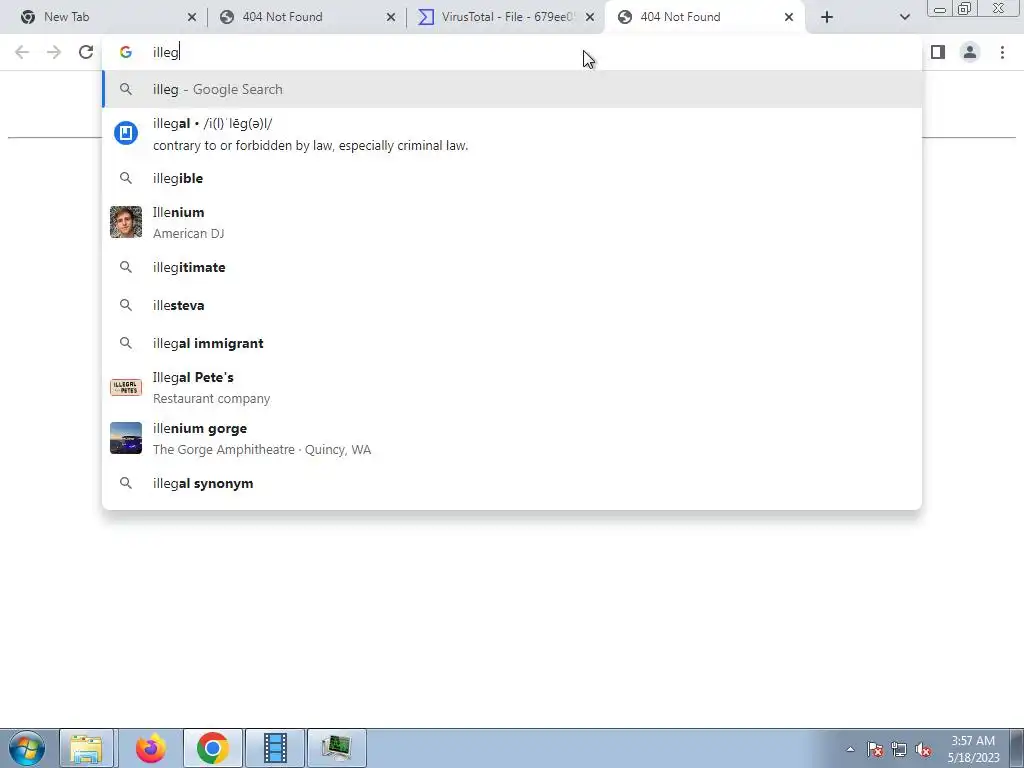Click search icon beside 'illegitimate'
Screen dimensions: 1024x768
pyautogui.click(x=126, y=267)
